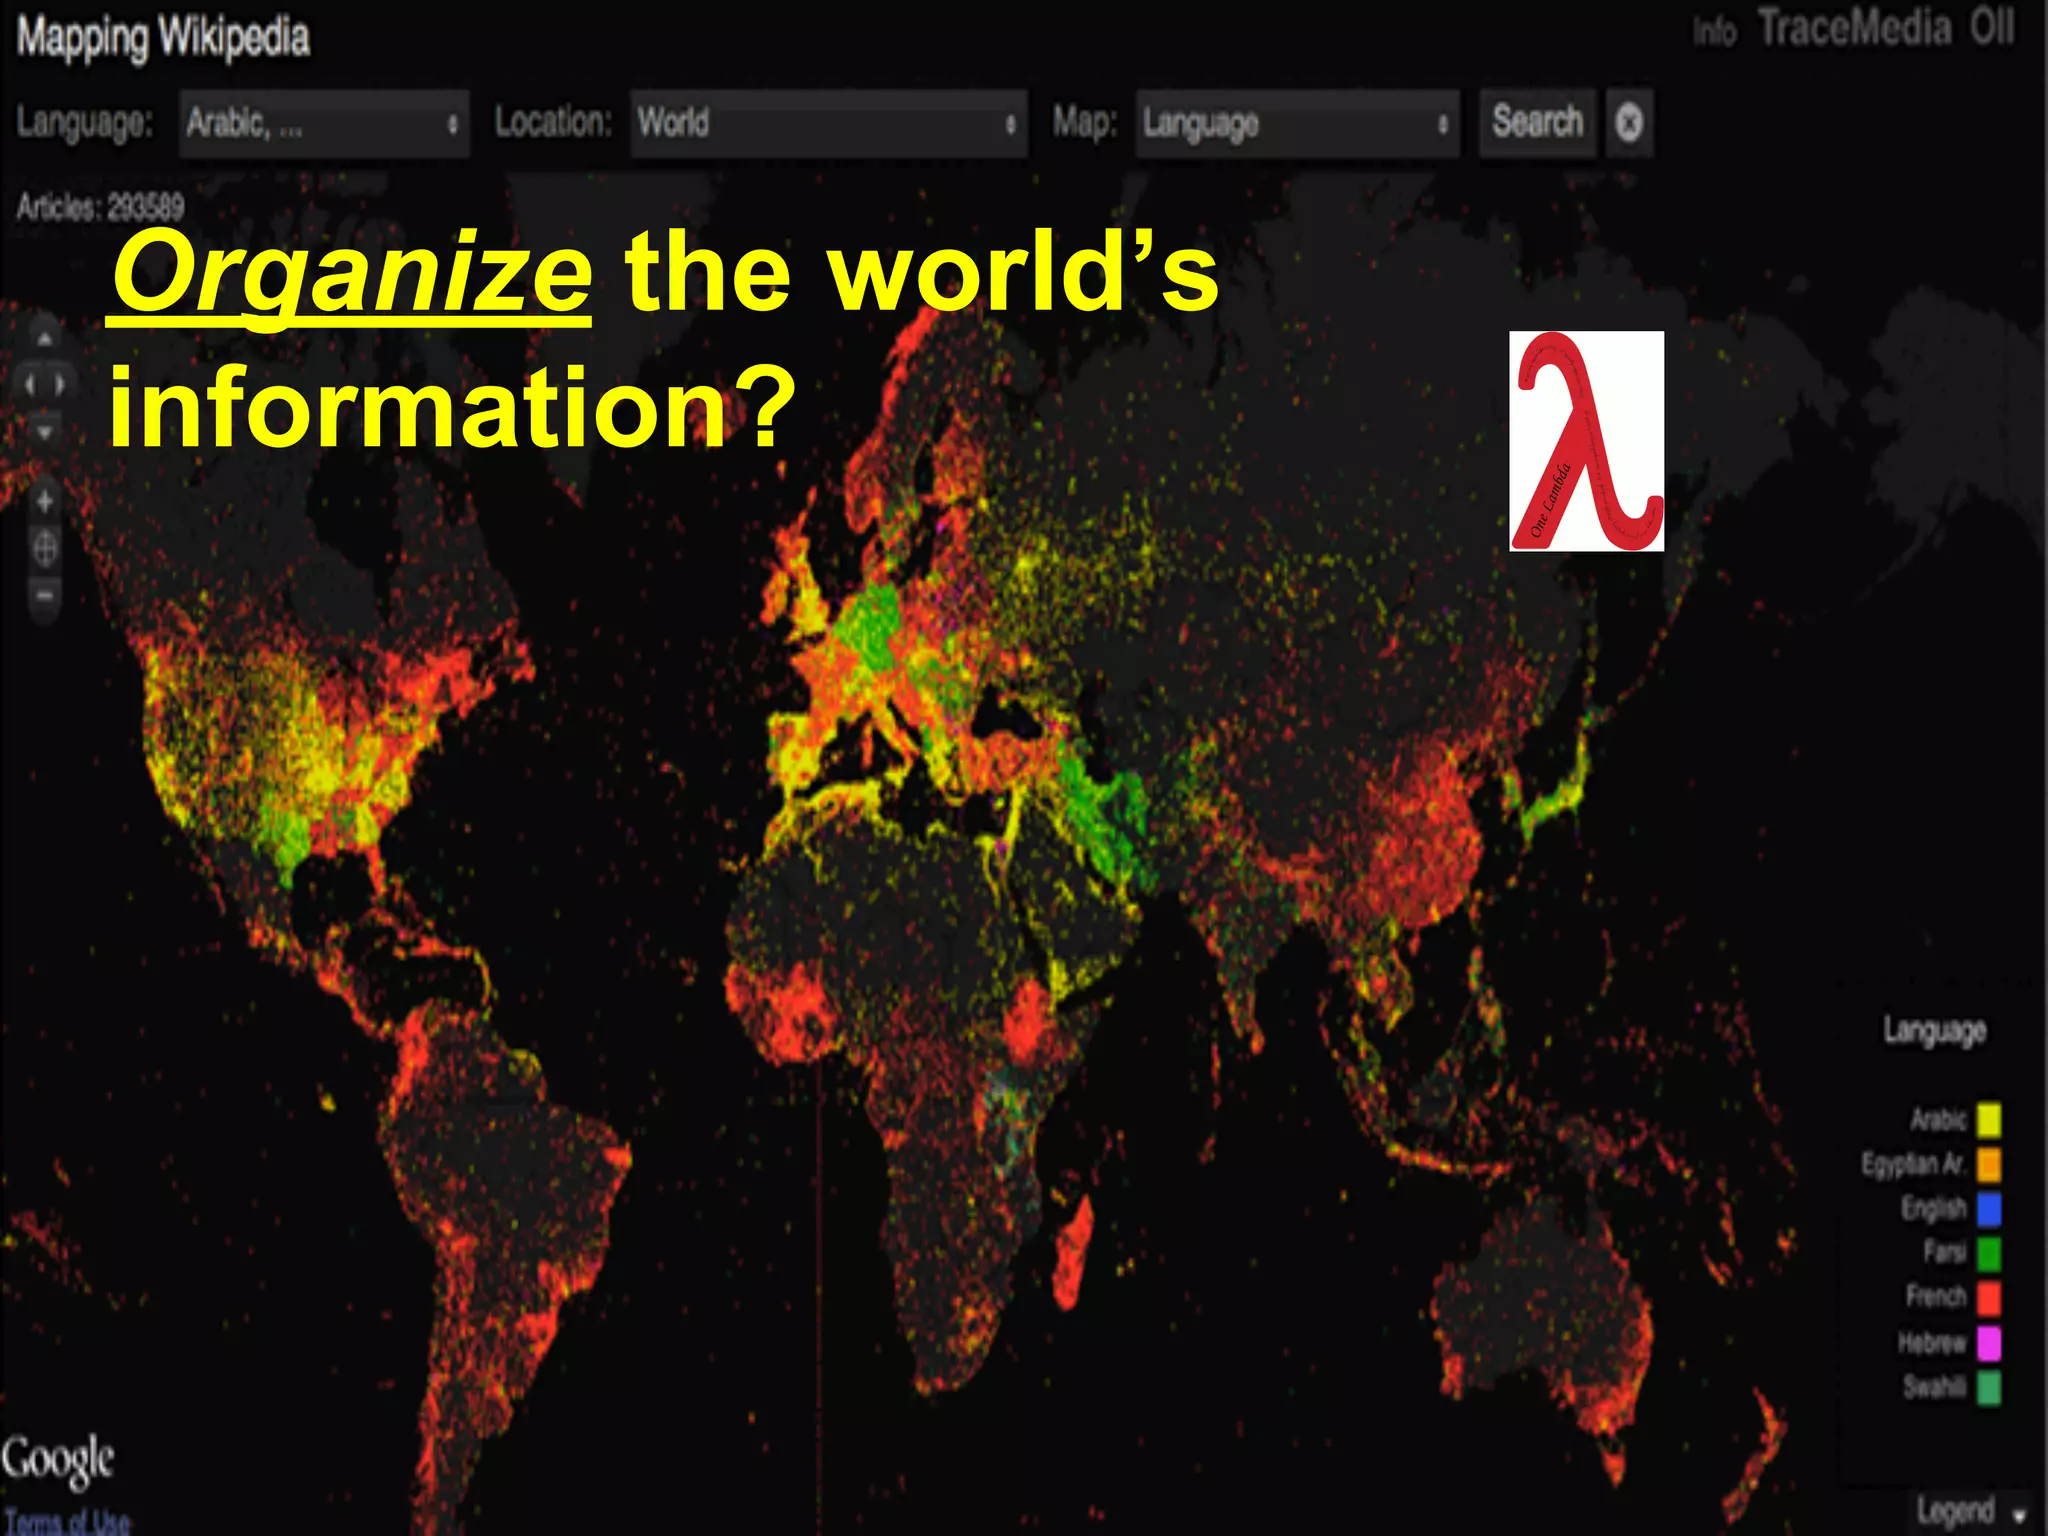
Task: Pan the map left with the arrow
Action: [30, 384]
